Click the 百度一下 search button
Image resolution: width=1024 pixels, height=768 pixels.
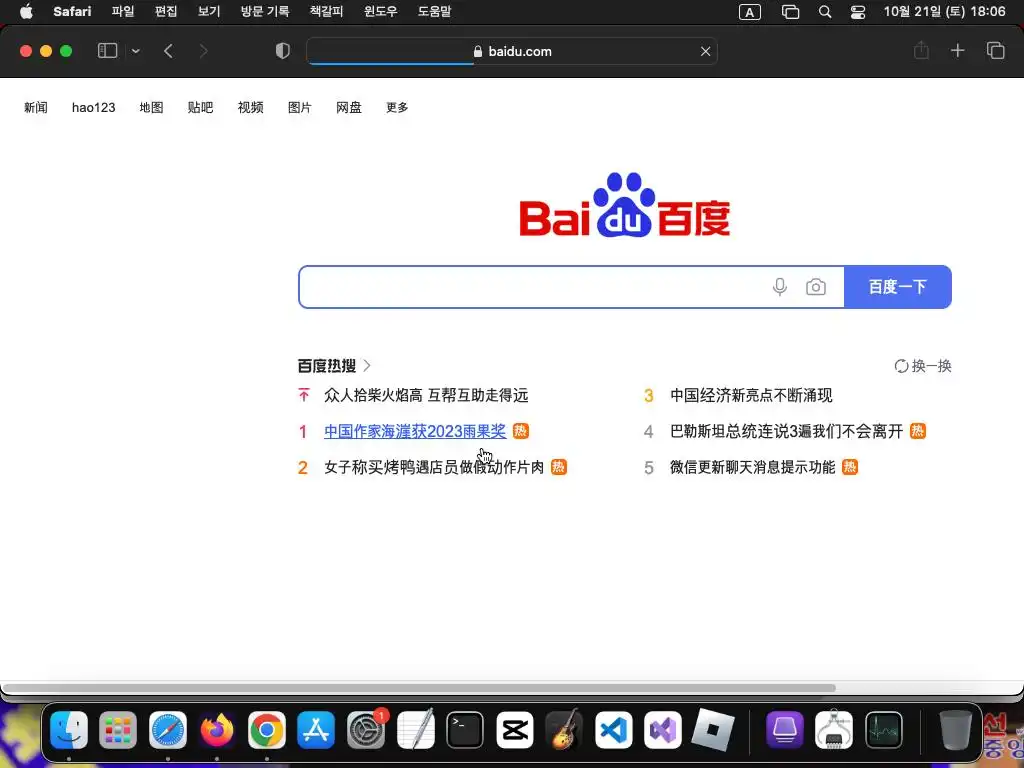coord(897,287)
